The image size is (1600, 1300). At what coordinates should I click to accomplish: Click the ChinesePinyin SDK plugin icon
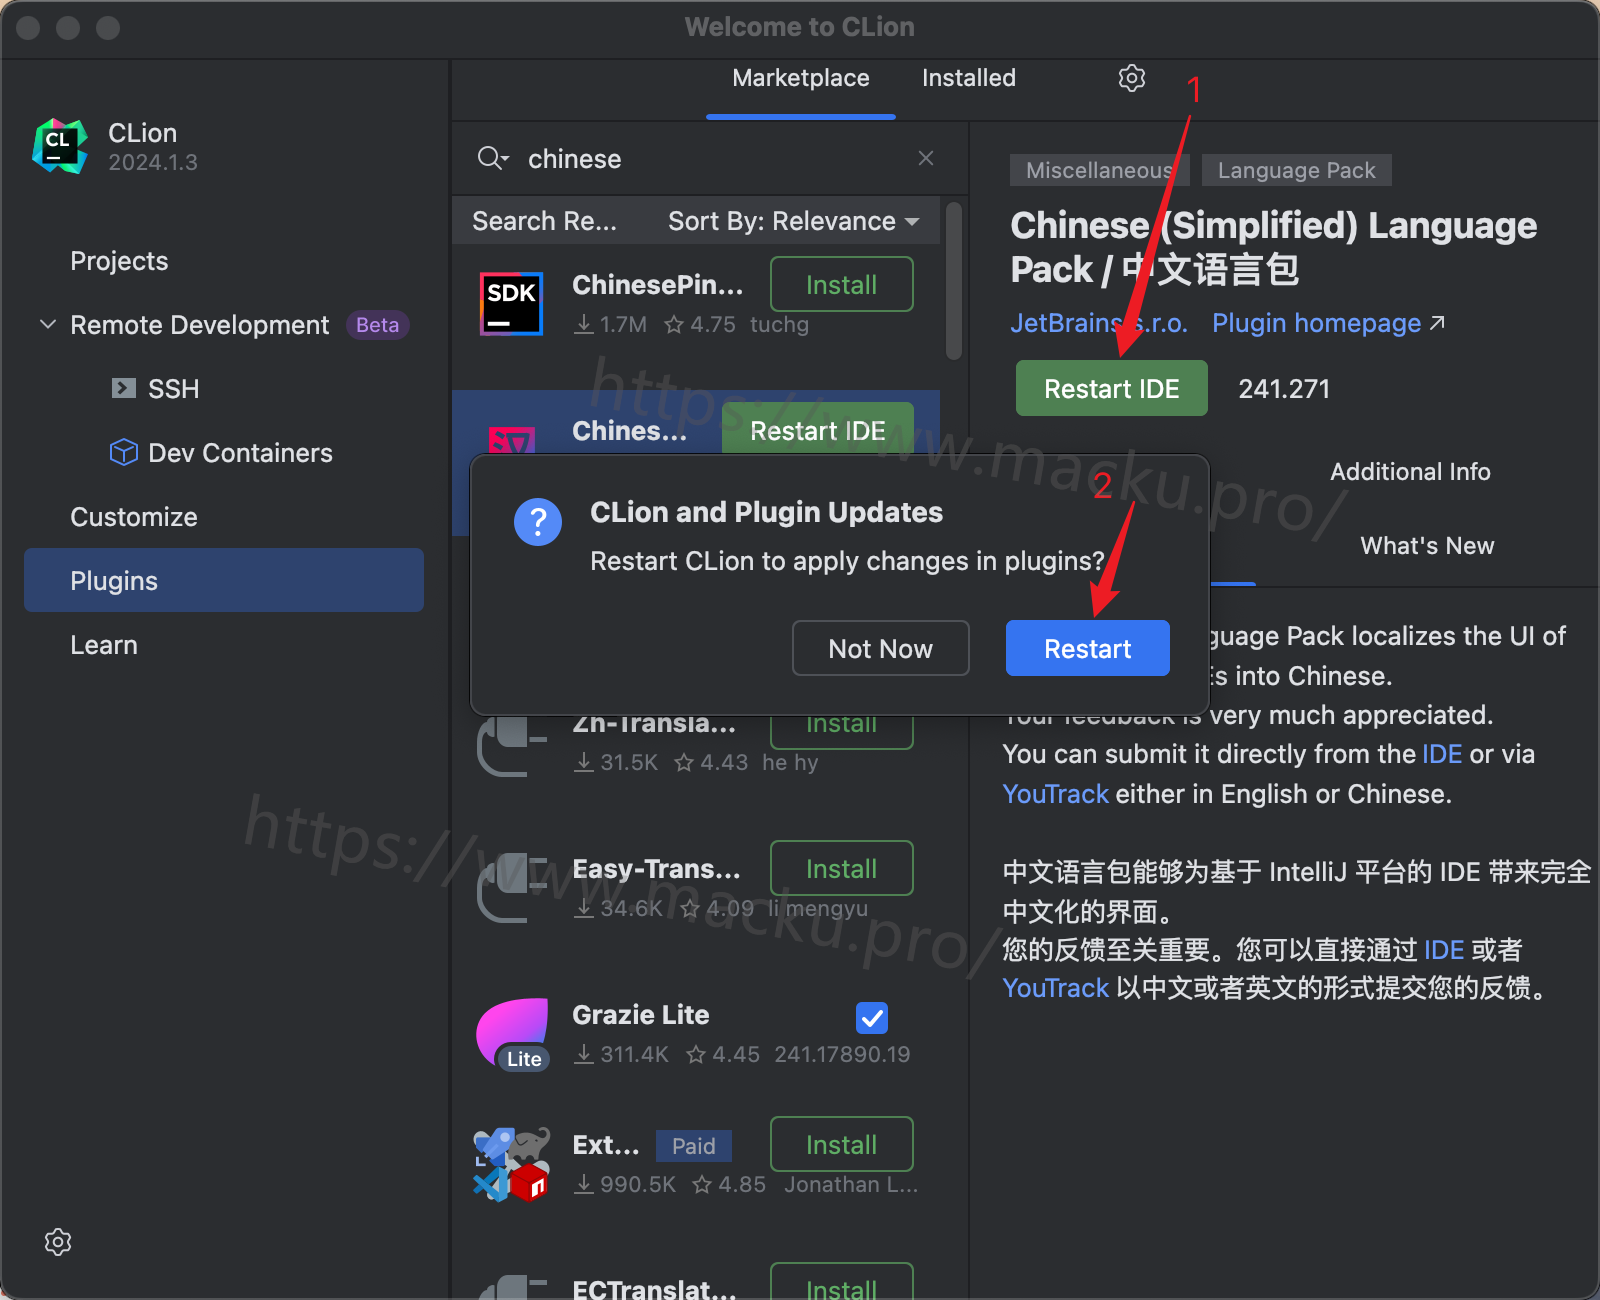pos(511,304)
